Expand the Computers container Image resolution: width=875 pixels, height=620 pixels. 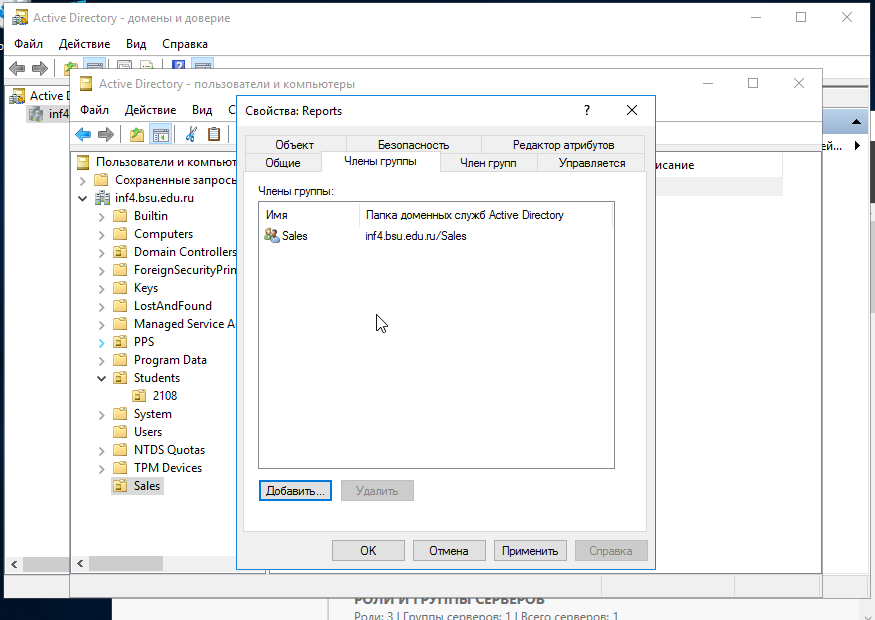click(x=101, y=234)
